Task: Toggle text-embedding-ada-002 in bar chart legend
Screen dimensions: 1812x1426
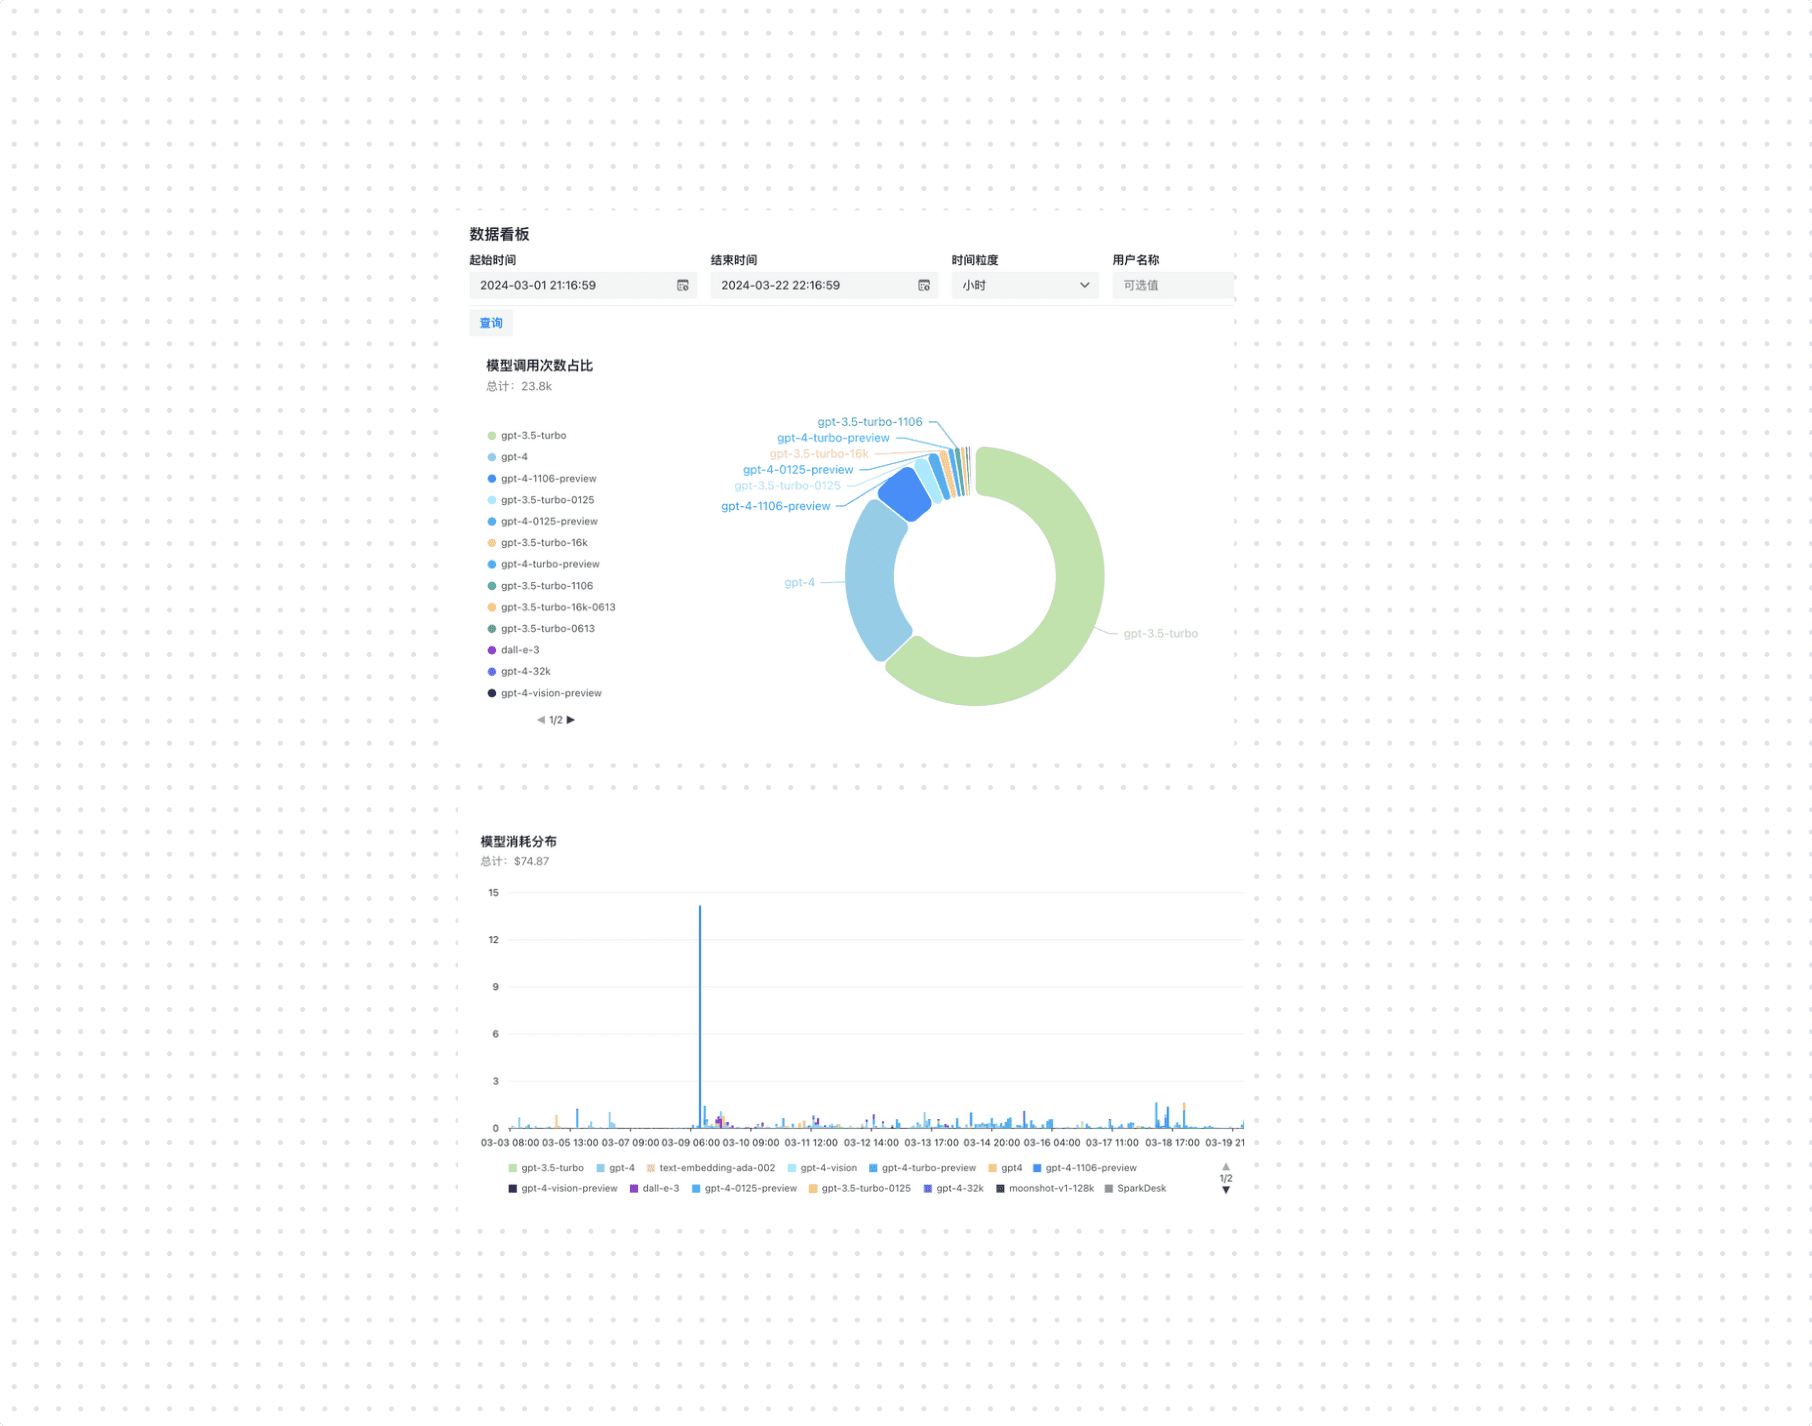Action: pyautogui.click(x=711, y=1168)
